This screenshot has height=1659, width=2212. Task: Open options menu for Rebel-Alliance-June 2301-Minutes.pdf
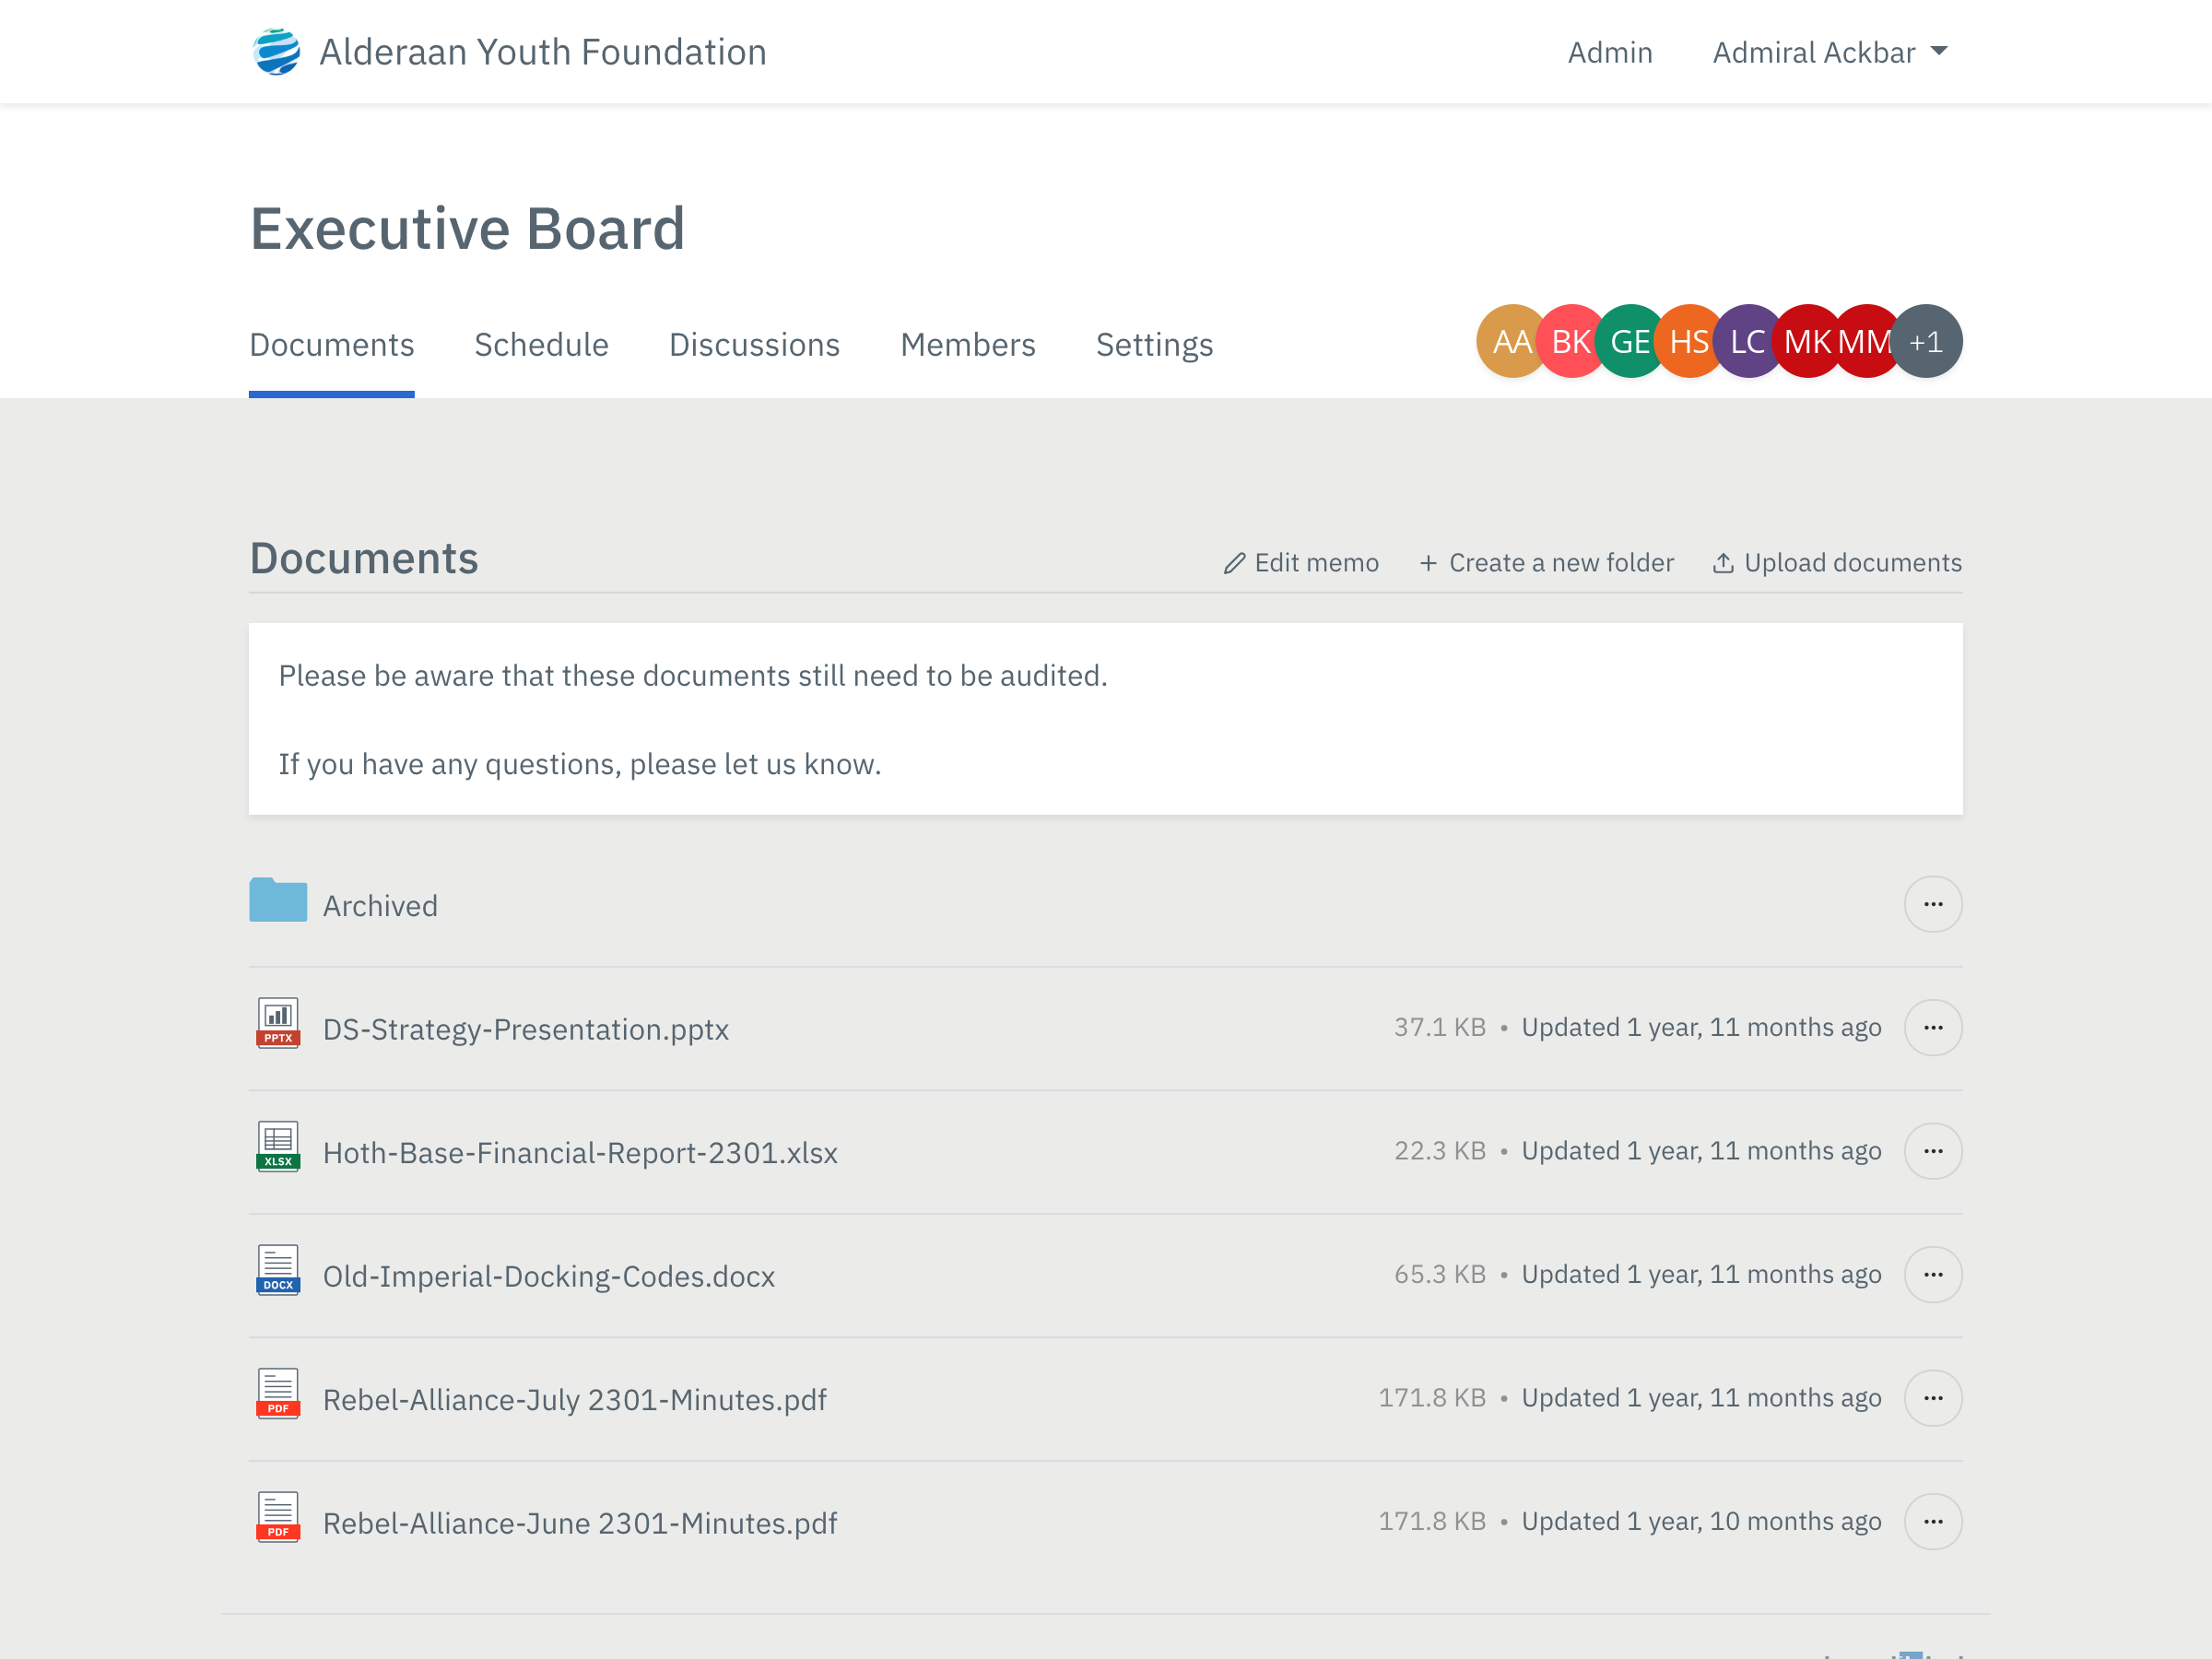coord(1932,1522)
